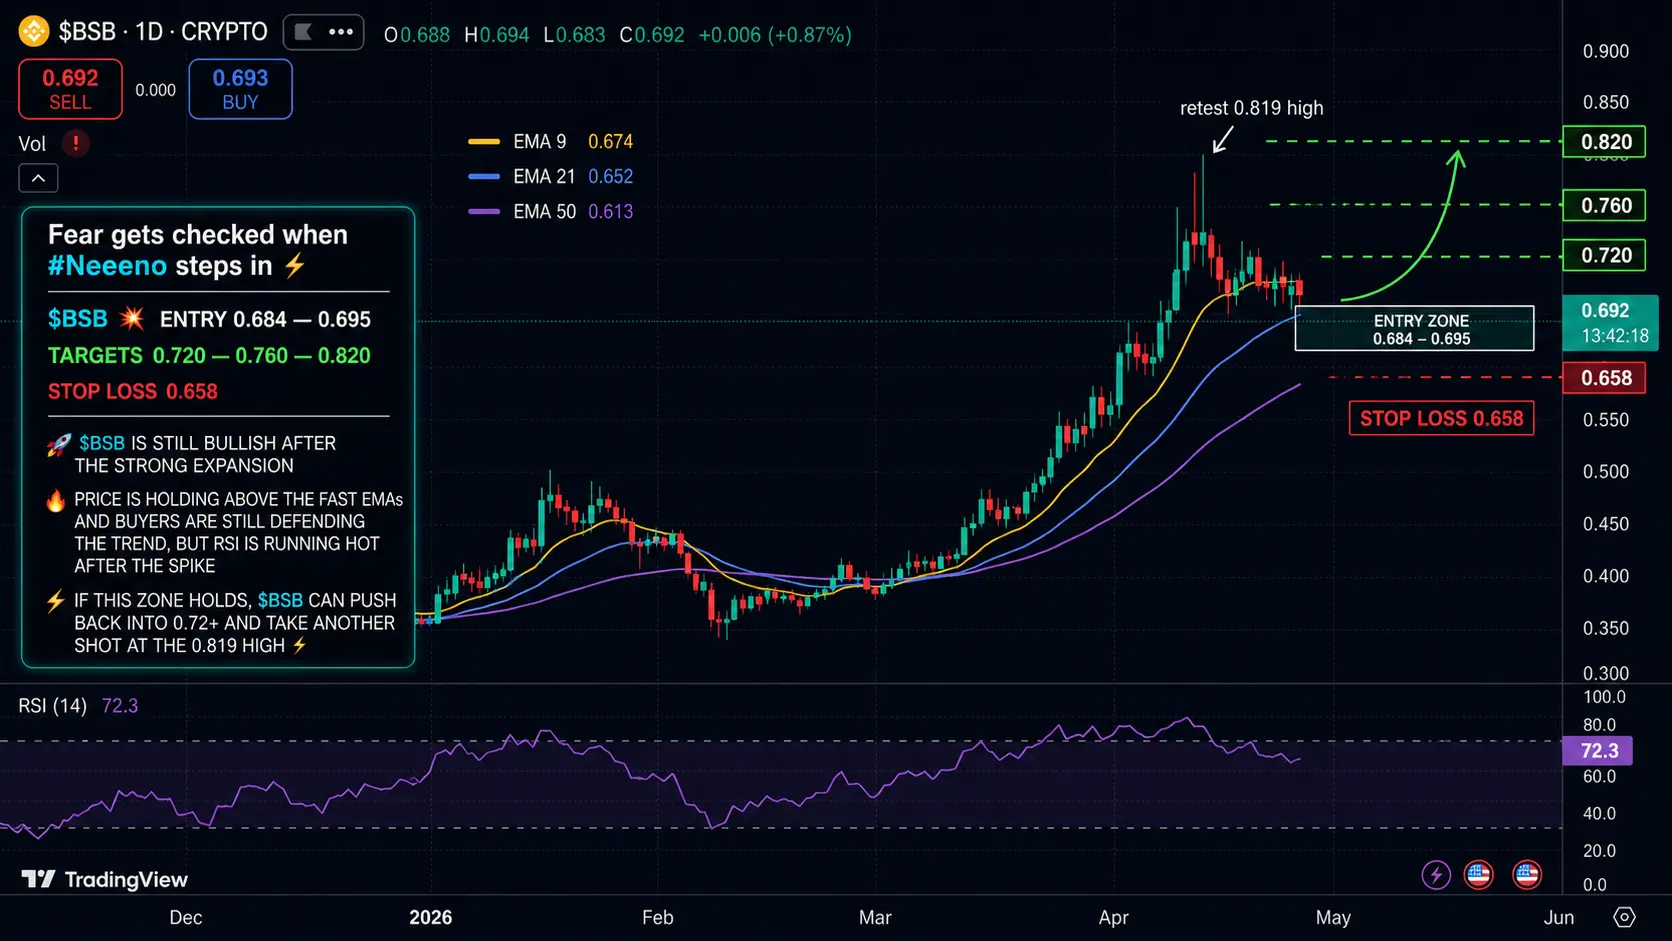Click the 'Dec' label on the time axis
The width and height of the screenshot is (1672, 941).
186,917
